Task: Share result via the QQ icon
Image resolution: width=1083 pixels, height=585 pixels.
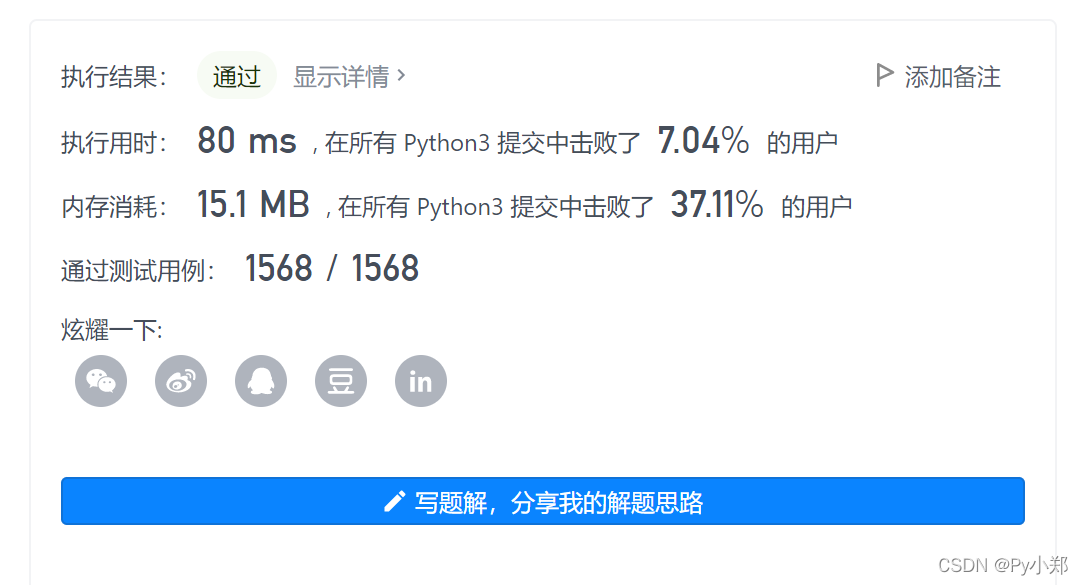Action: [x=260, y=381]
